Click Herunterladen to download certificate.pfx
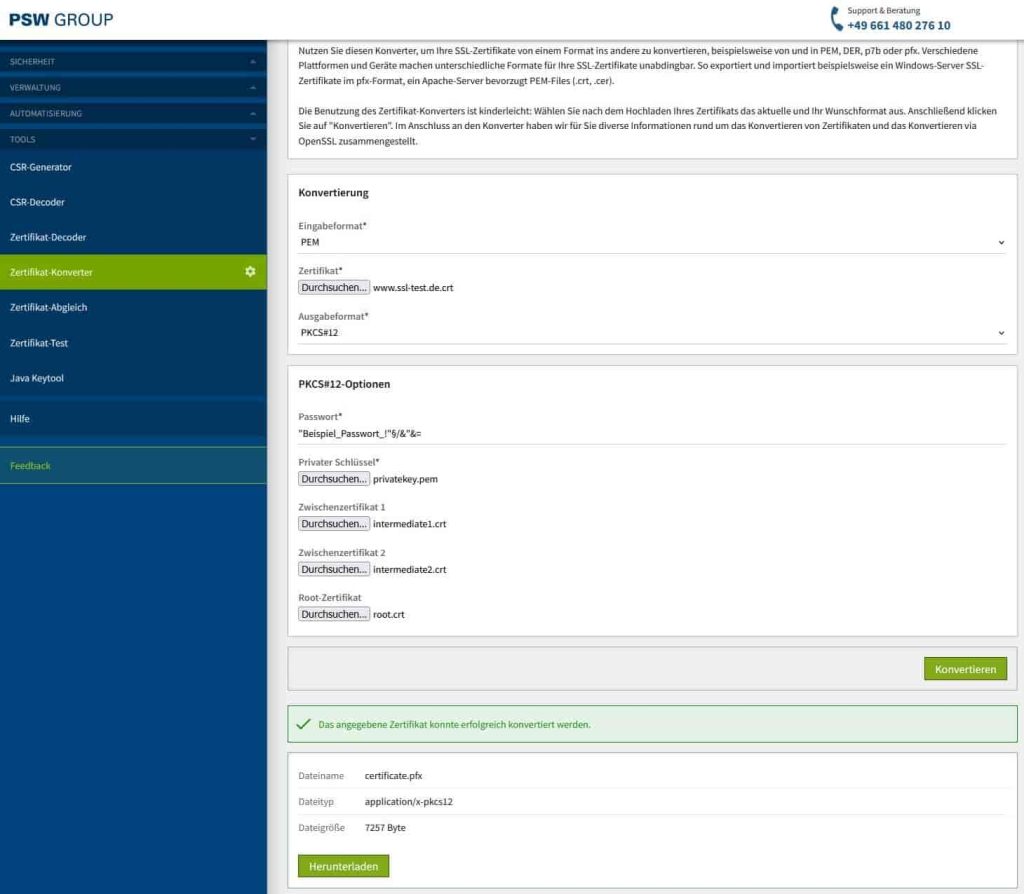1024x894 pixels. (343, 866)
